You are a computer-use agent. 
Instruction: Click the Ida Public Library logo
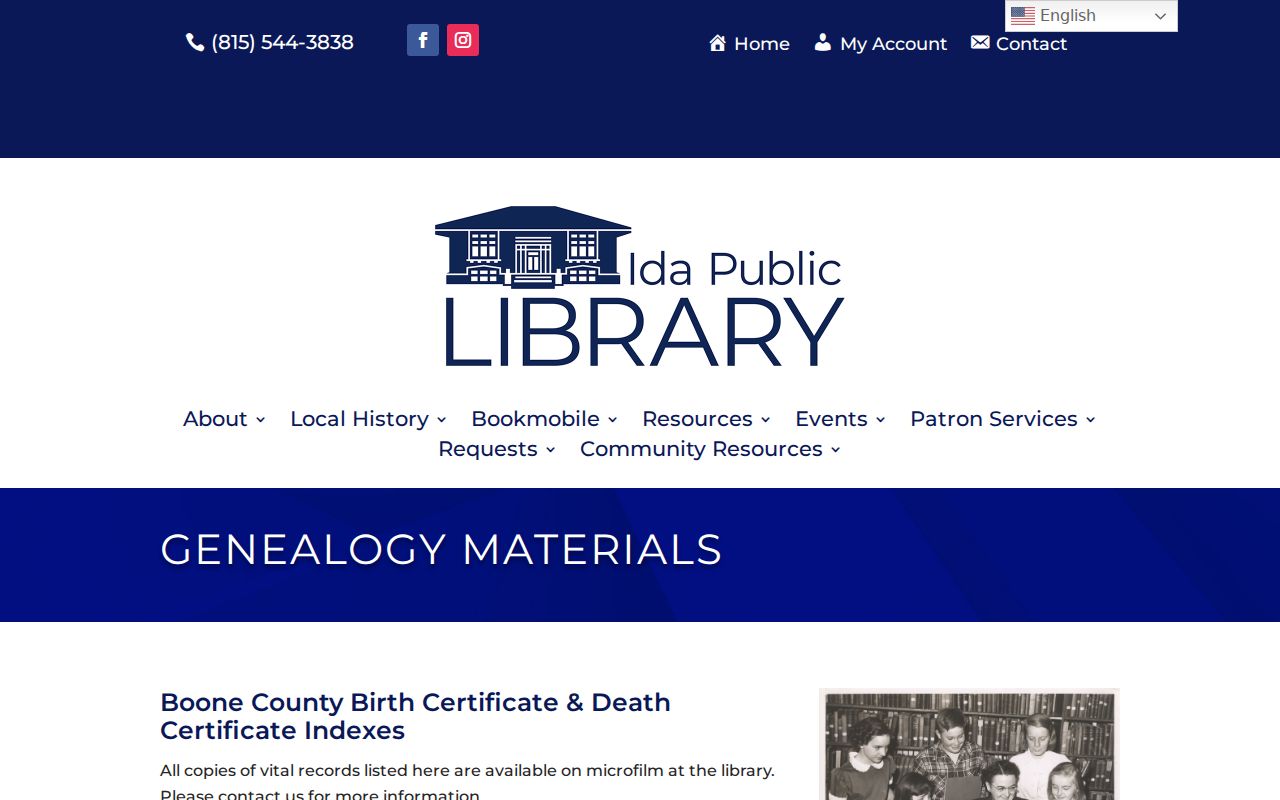tap(640, 287)
